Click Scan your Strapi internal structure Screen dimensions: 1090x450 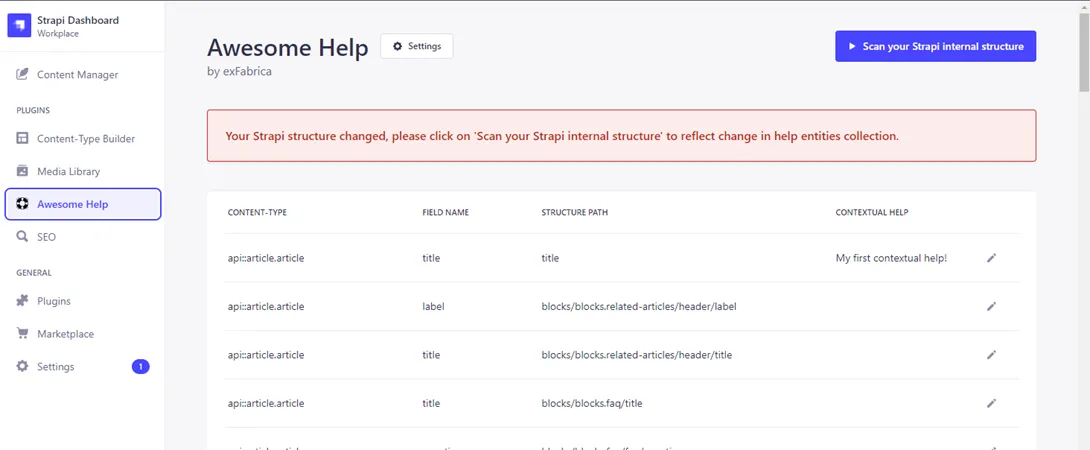935,46
